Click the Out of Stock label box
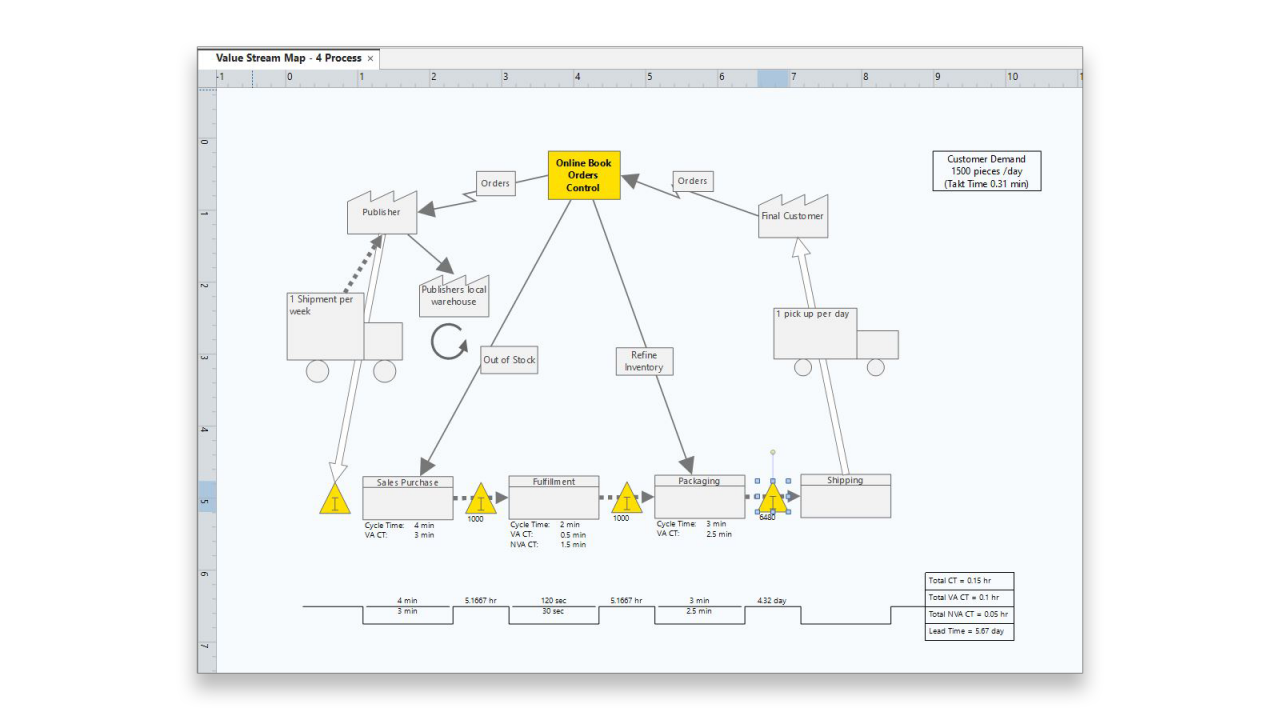 [x=508, y=360]
